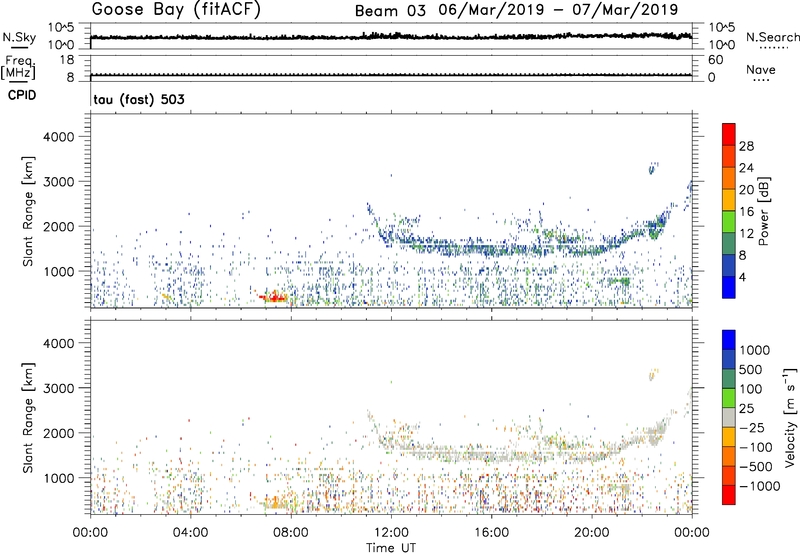This screenshot has width=800, height=554.
Task: Click the −1000 label on velocity colorbar
Action: pyautogui.click(x=760, y=486)
